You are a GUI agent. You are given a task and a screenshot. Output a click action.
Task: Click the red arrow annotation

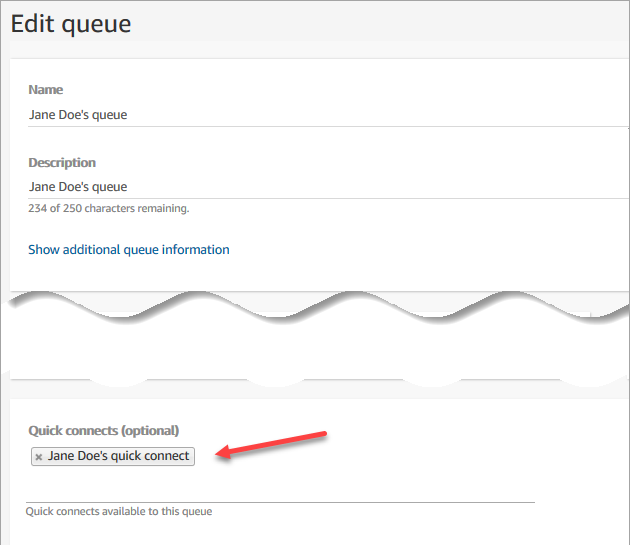[x=272, y=445]
